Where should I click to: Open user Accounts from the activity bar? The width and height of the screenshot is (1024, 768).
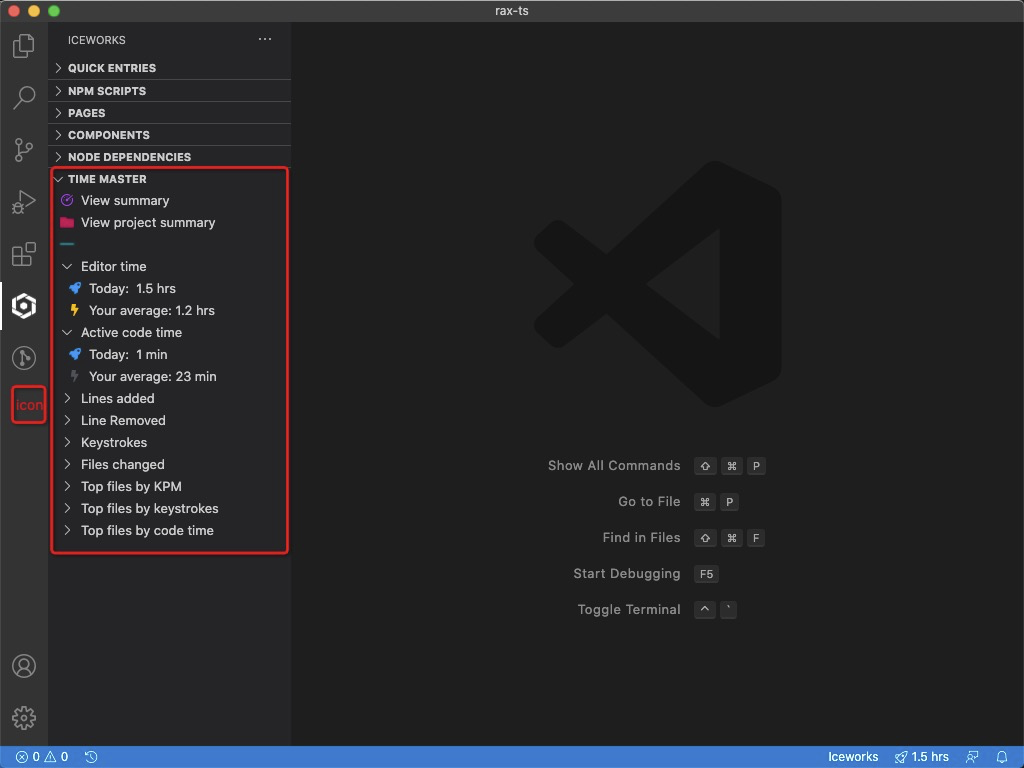pos(23,665)
